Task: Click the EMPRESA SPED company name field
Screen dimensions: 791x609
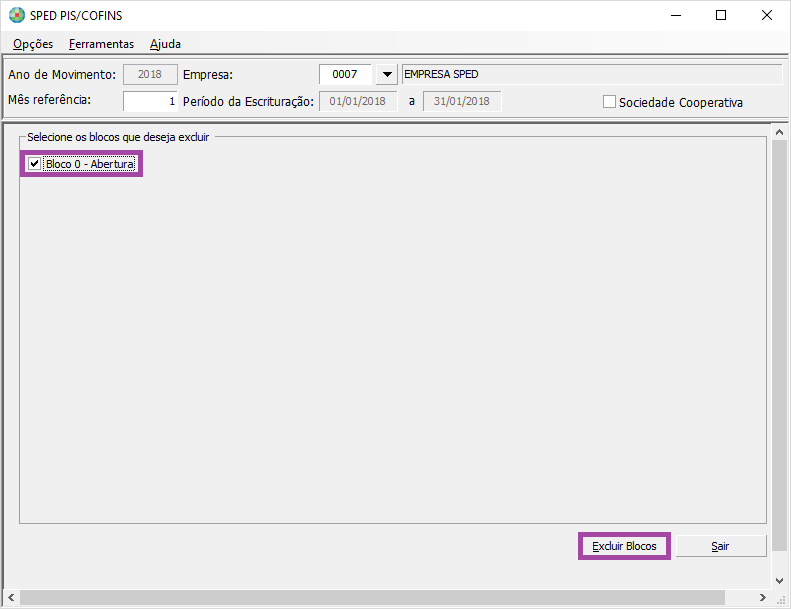Action: tap(590, 75)
